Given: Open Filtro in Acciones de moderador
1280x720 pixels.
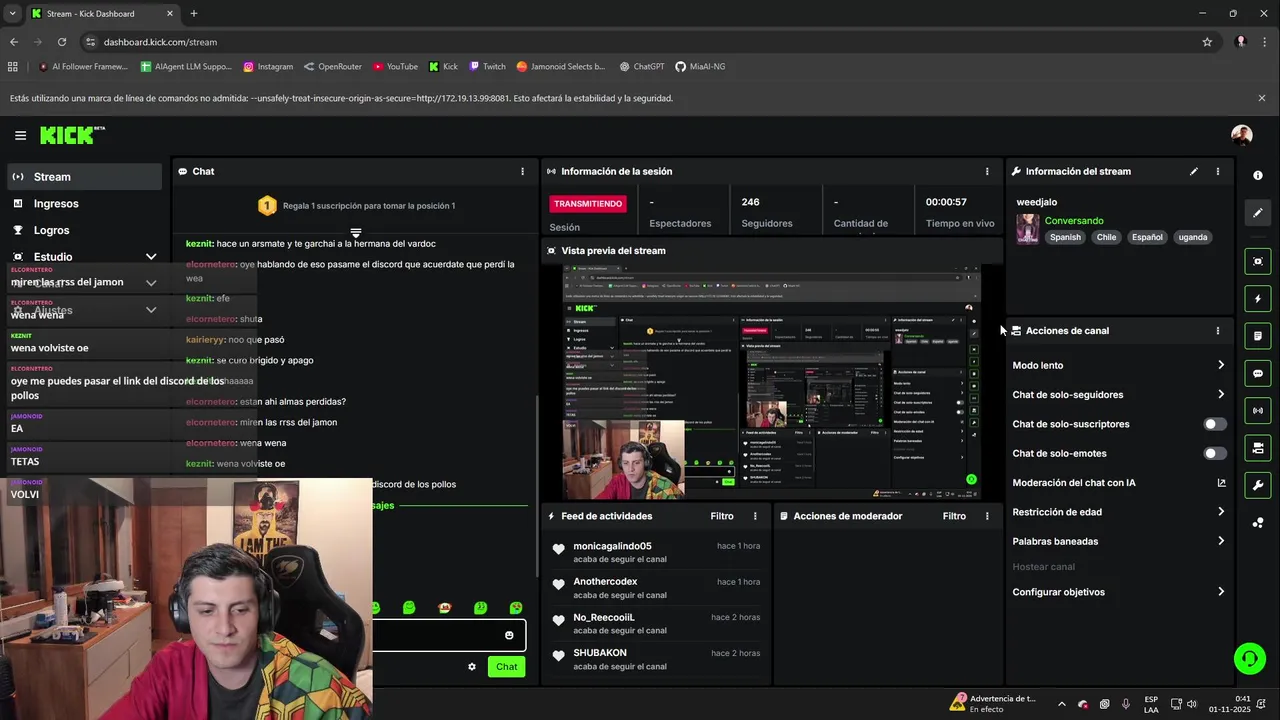Looking at the screenshot, I should click(x=954, y=516).
